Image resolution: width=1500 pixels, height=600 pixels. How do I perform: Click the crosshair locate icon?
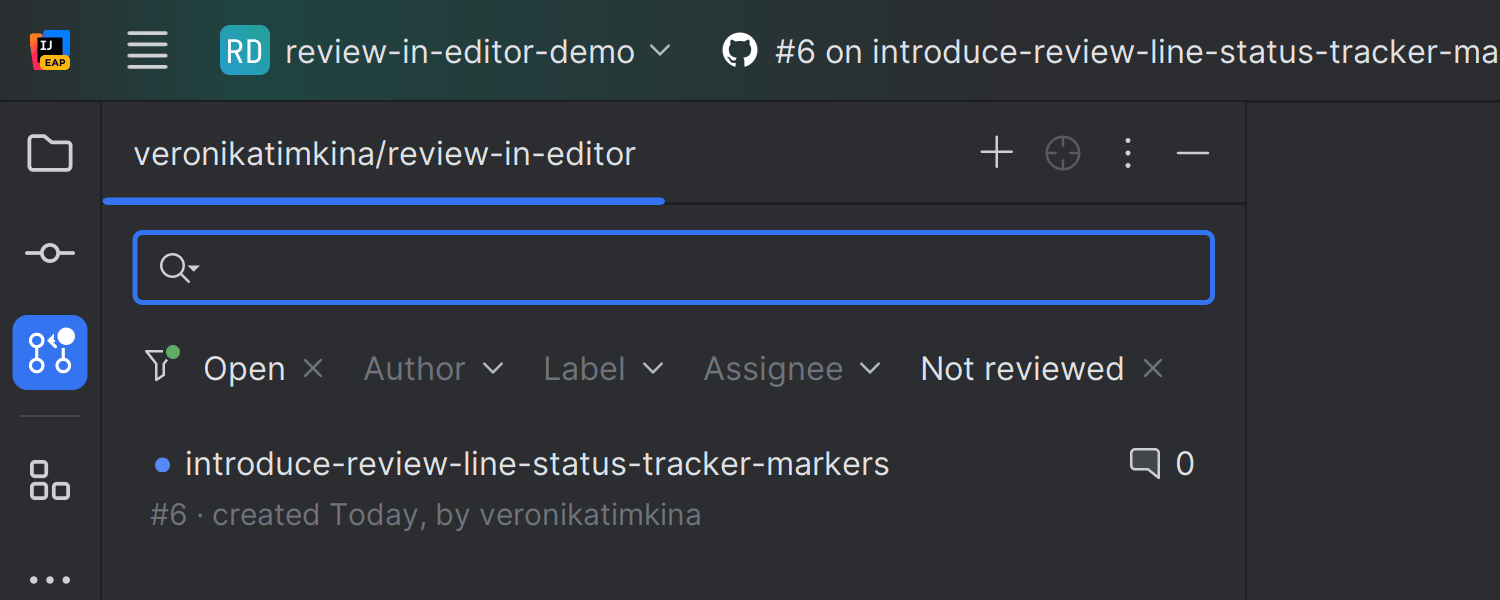[1062, 154]
